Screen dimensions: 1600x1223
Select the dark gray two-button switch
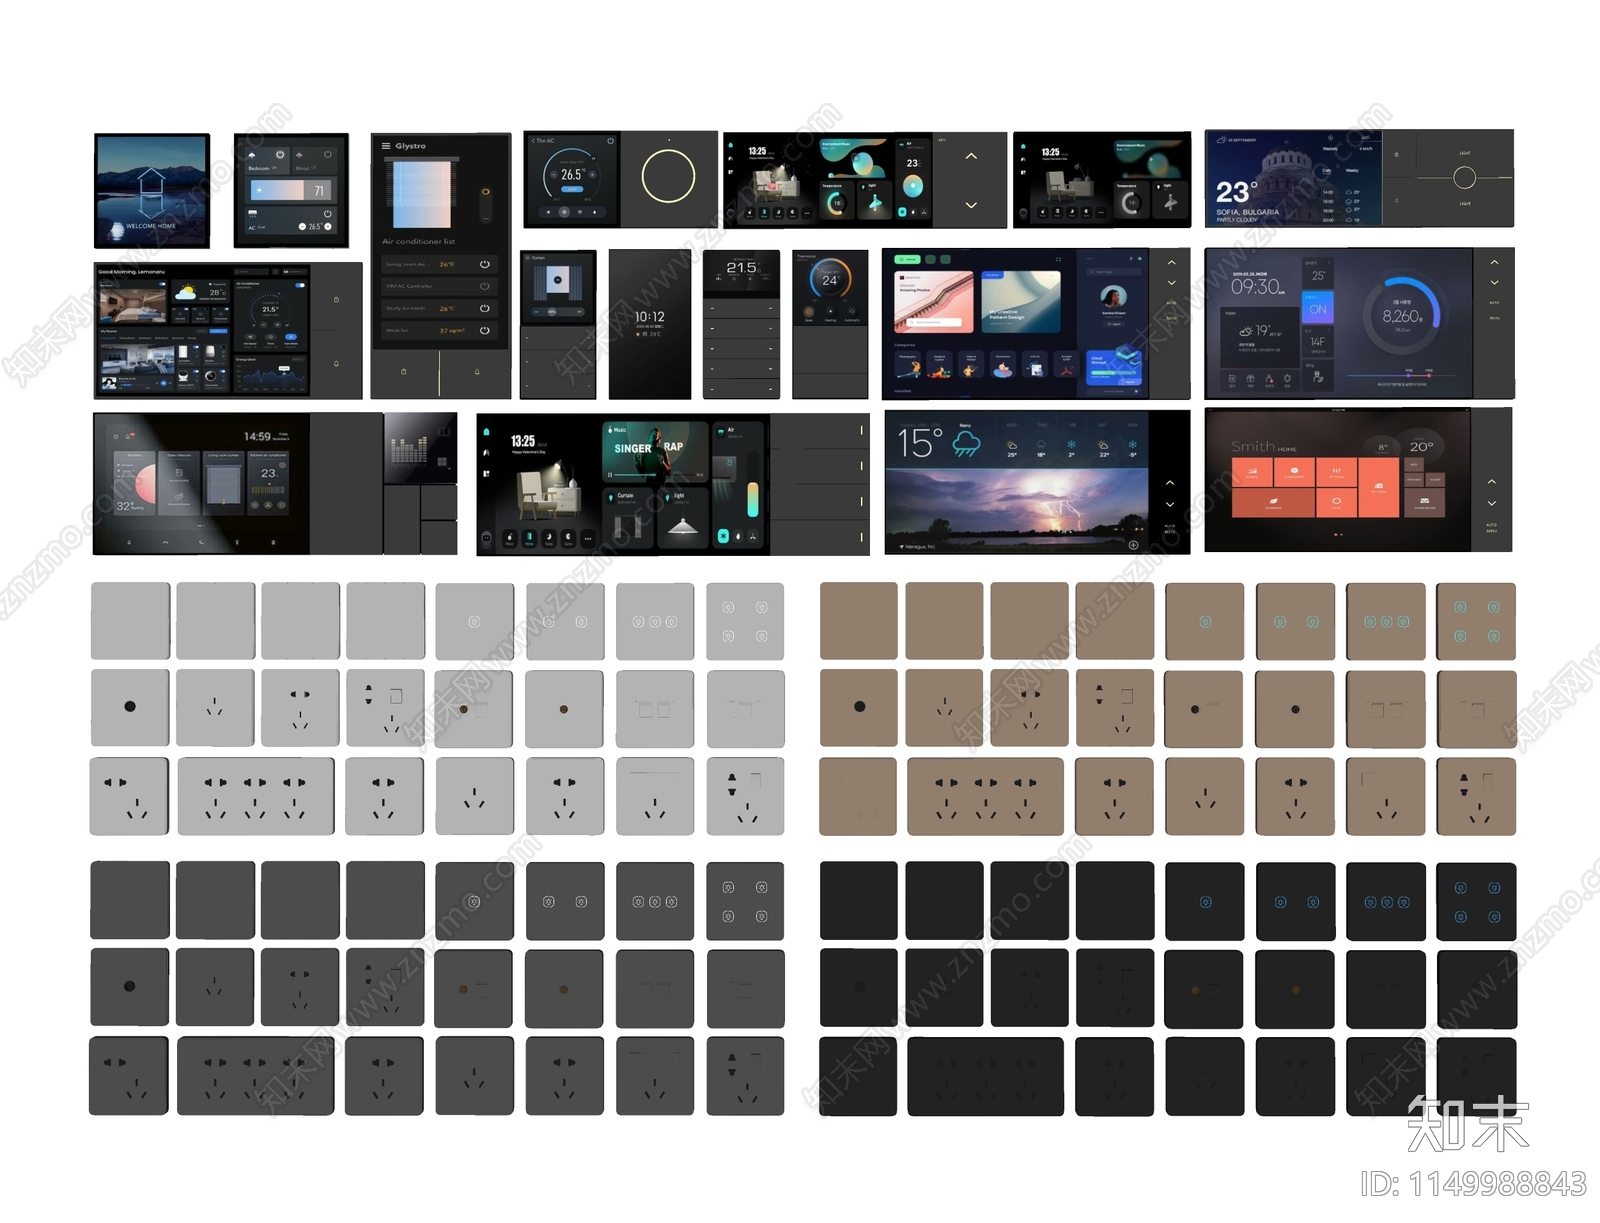[565, 901]
